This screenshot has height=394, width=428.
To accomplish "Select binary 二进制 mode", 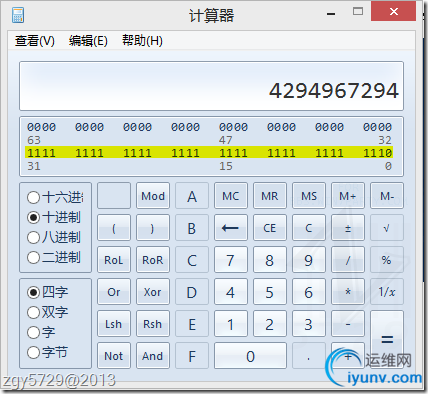I will click(54, 257).
